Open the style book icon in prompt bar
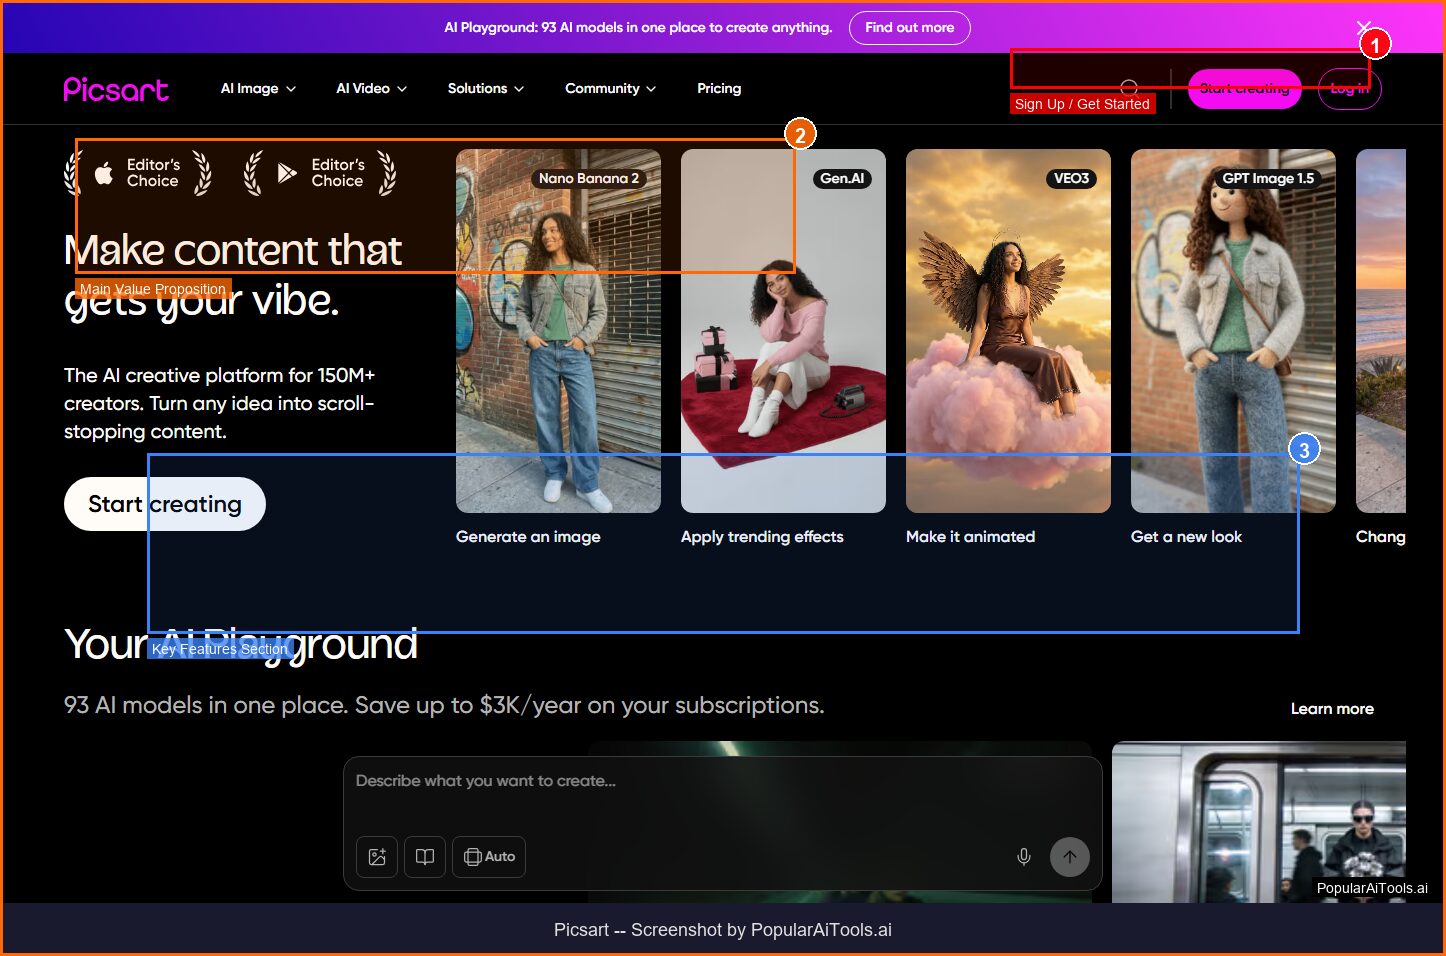 point(424,857)
